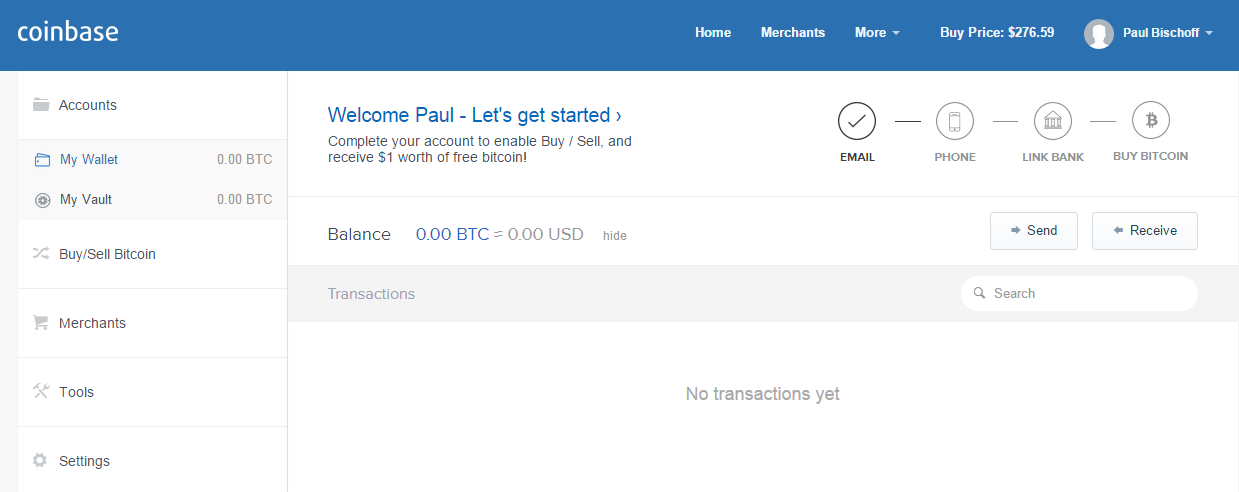This screenshot has height=492, width=1239.
Task: Open Merchants in top navigation bar
Action: (x=793, y=33)
